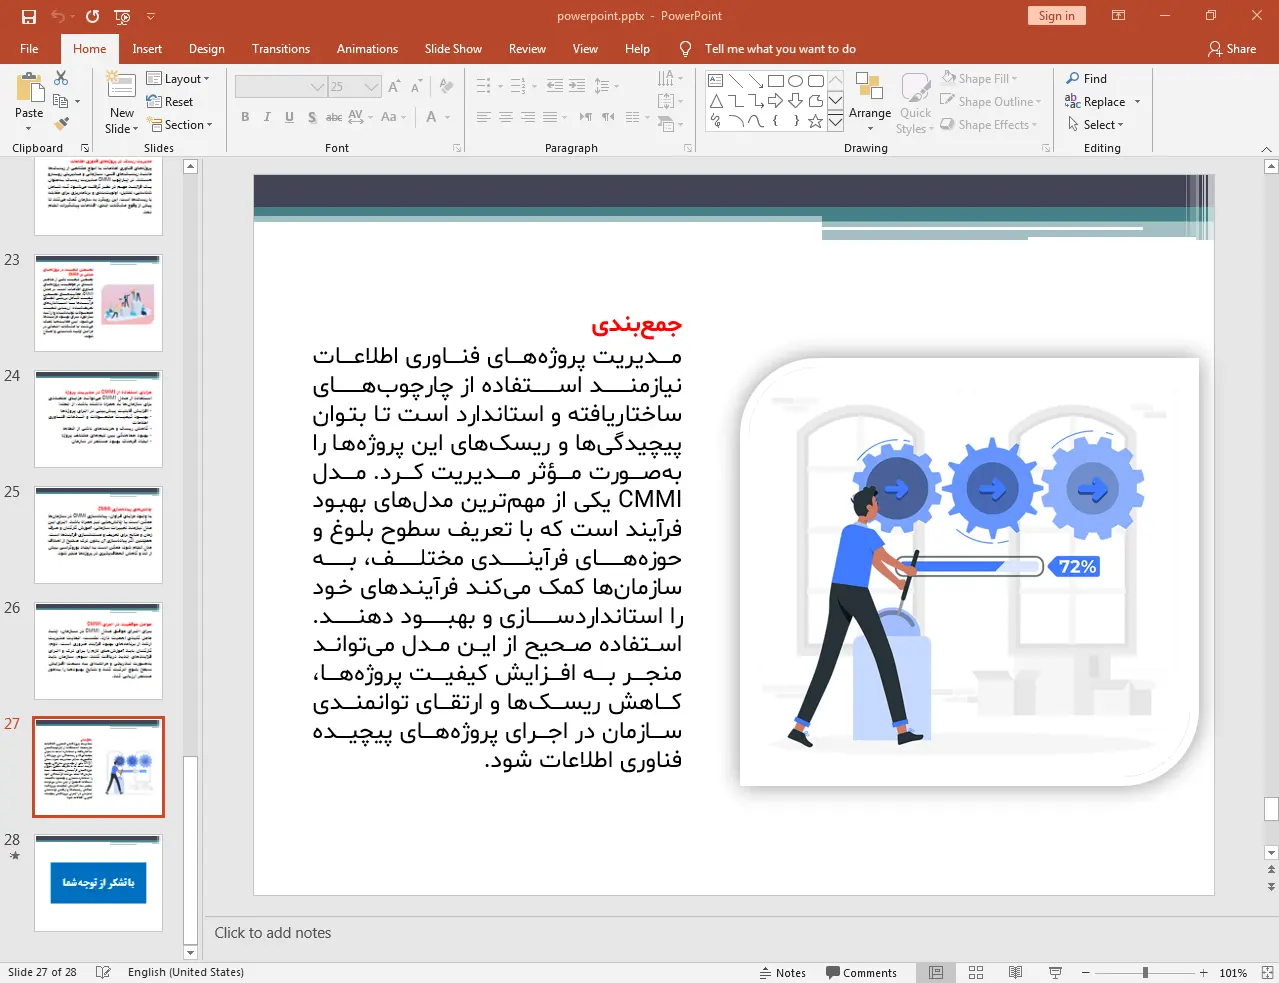Click the Sign in button
Viewport: 1279px width, 983px height.
1056,15
